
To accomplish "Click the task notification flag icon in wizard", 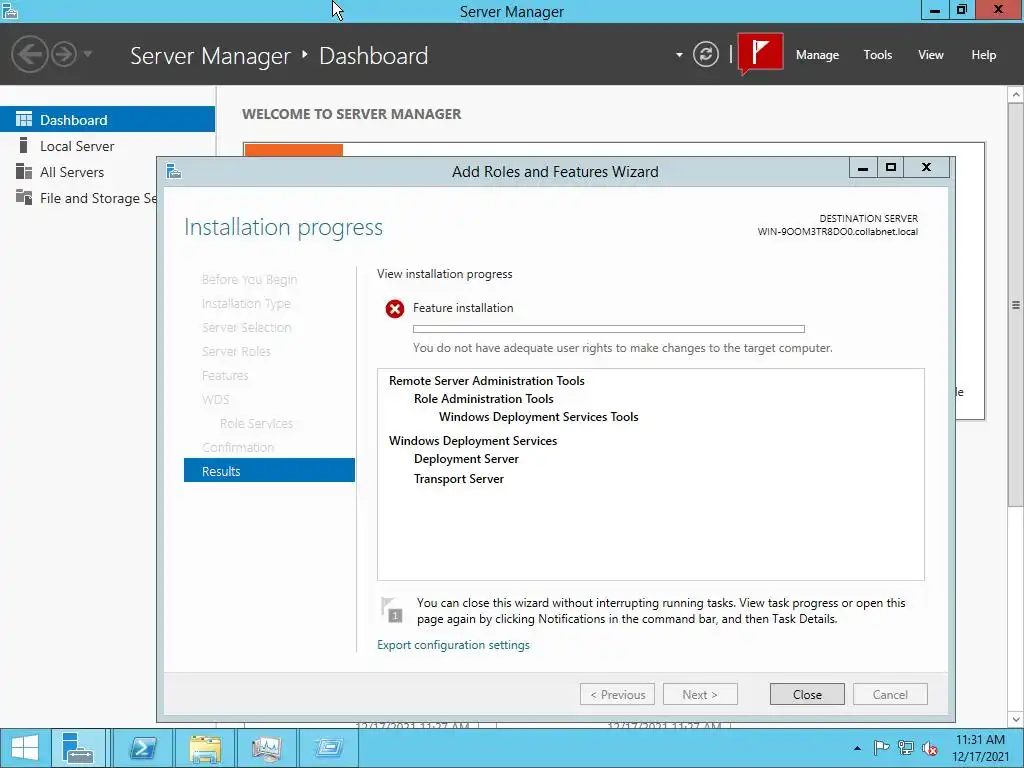I will pyautogui.click(x=392, y=609).
